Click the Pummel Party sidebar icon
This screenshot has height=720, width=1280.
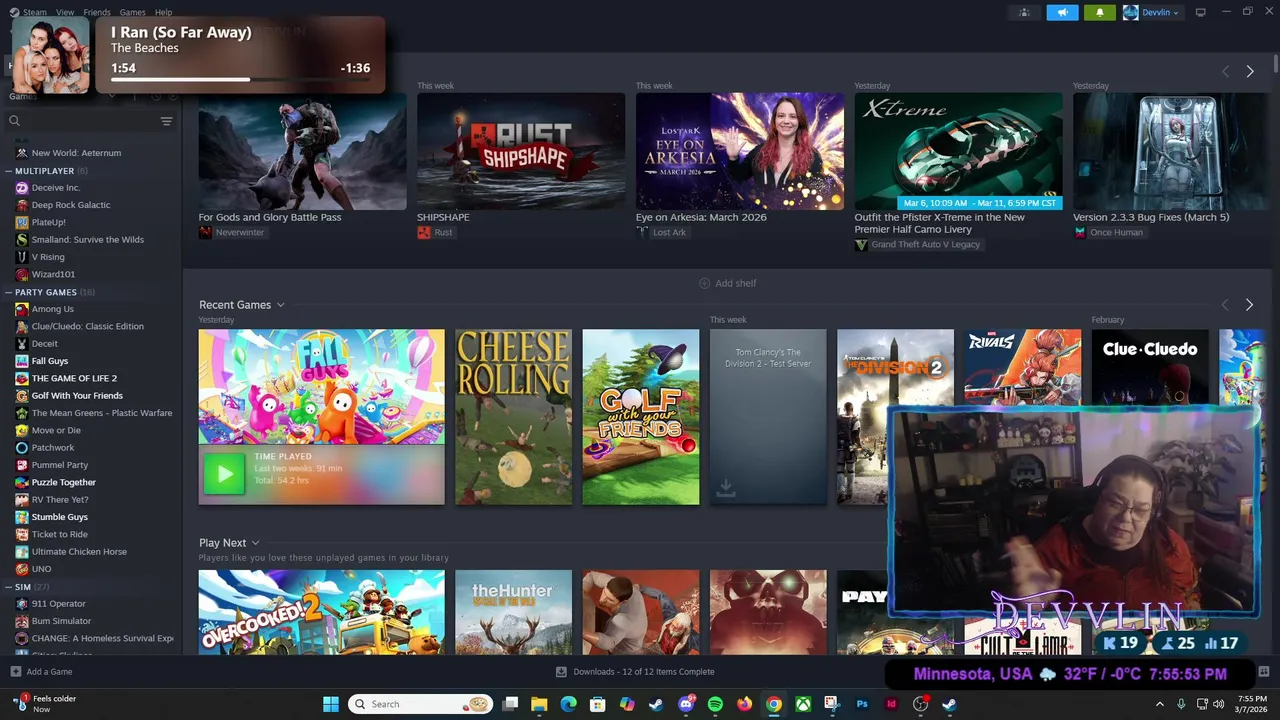click(x=22, y=465)
